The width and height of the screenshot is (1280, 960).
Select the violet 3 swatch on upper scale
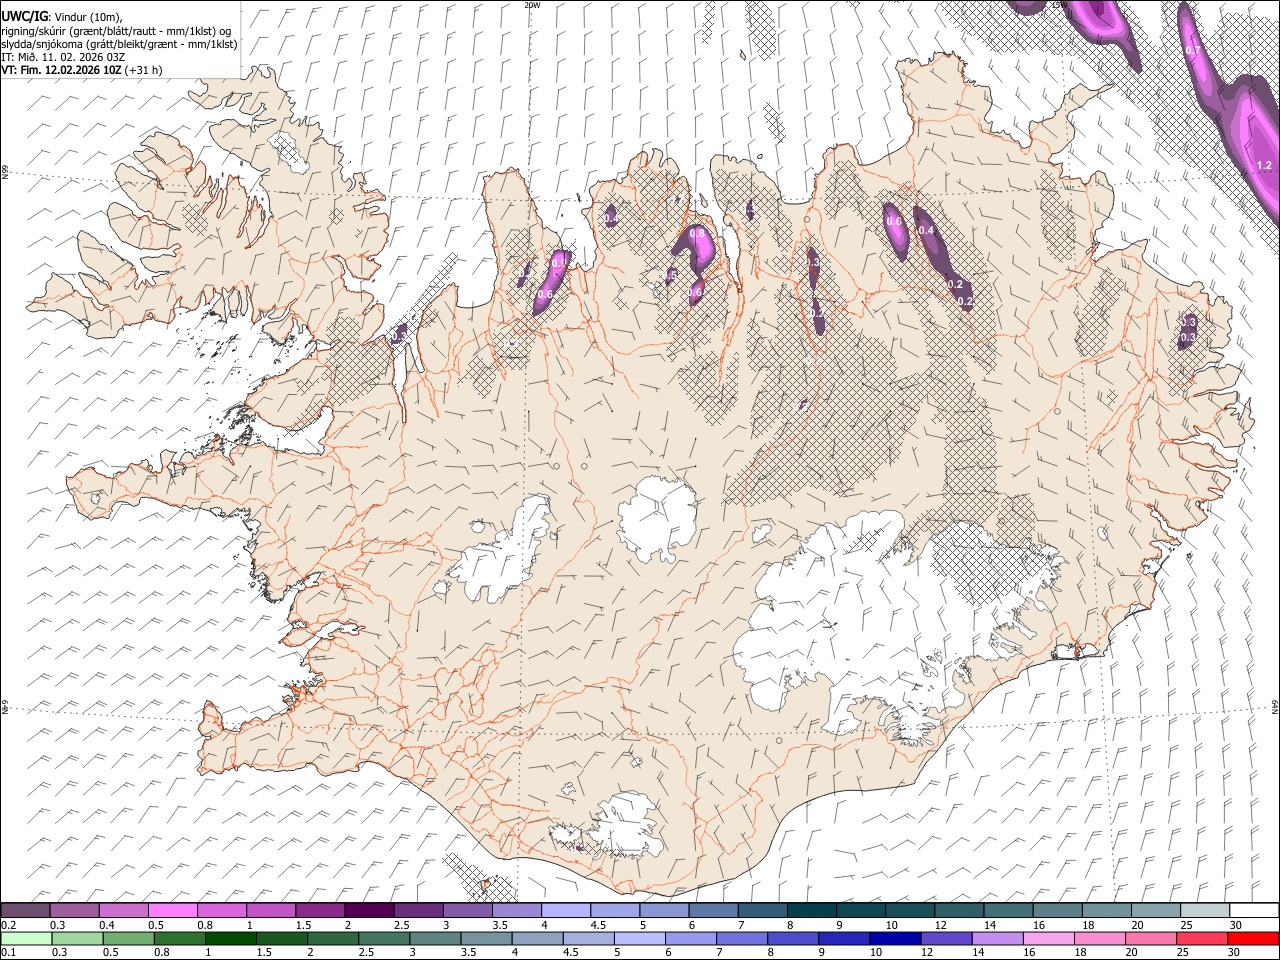(x=466, y=910)
